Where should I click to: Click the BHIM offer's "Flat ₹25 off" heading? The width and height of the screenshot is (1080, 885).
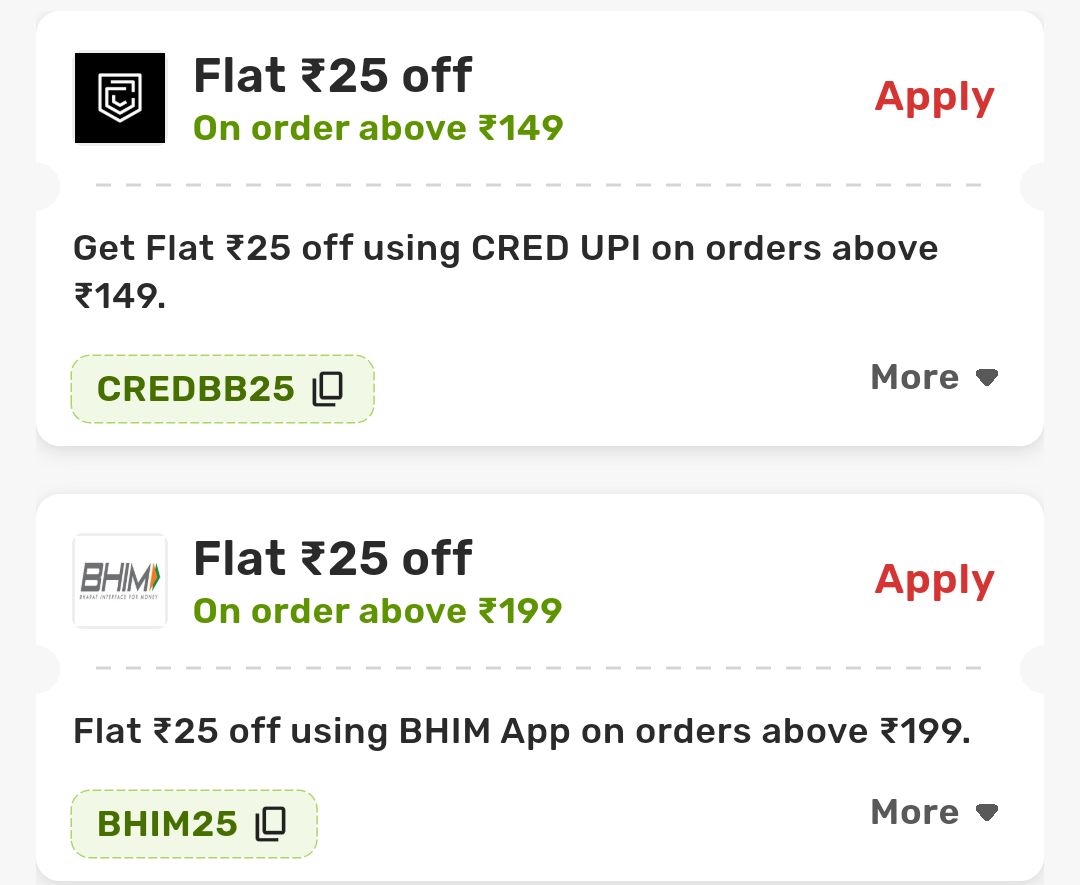pos(332,559)
